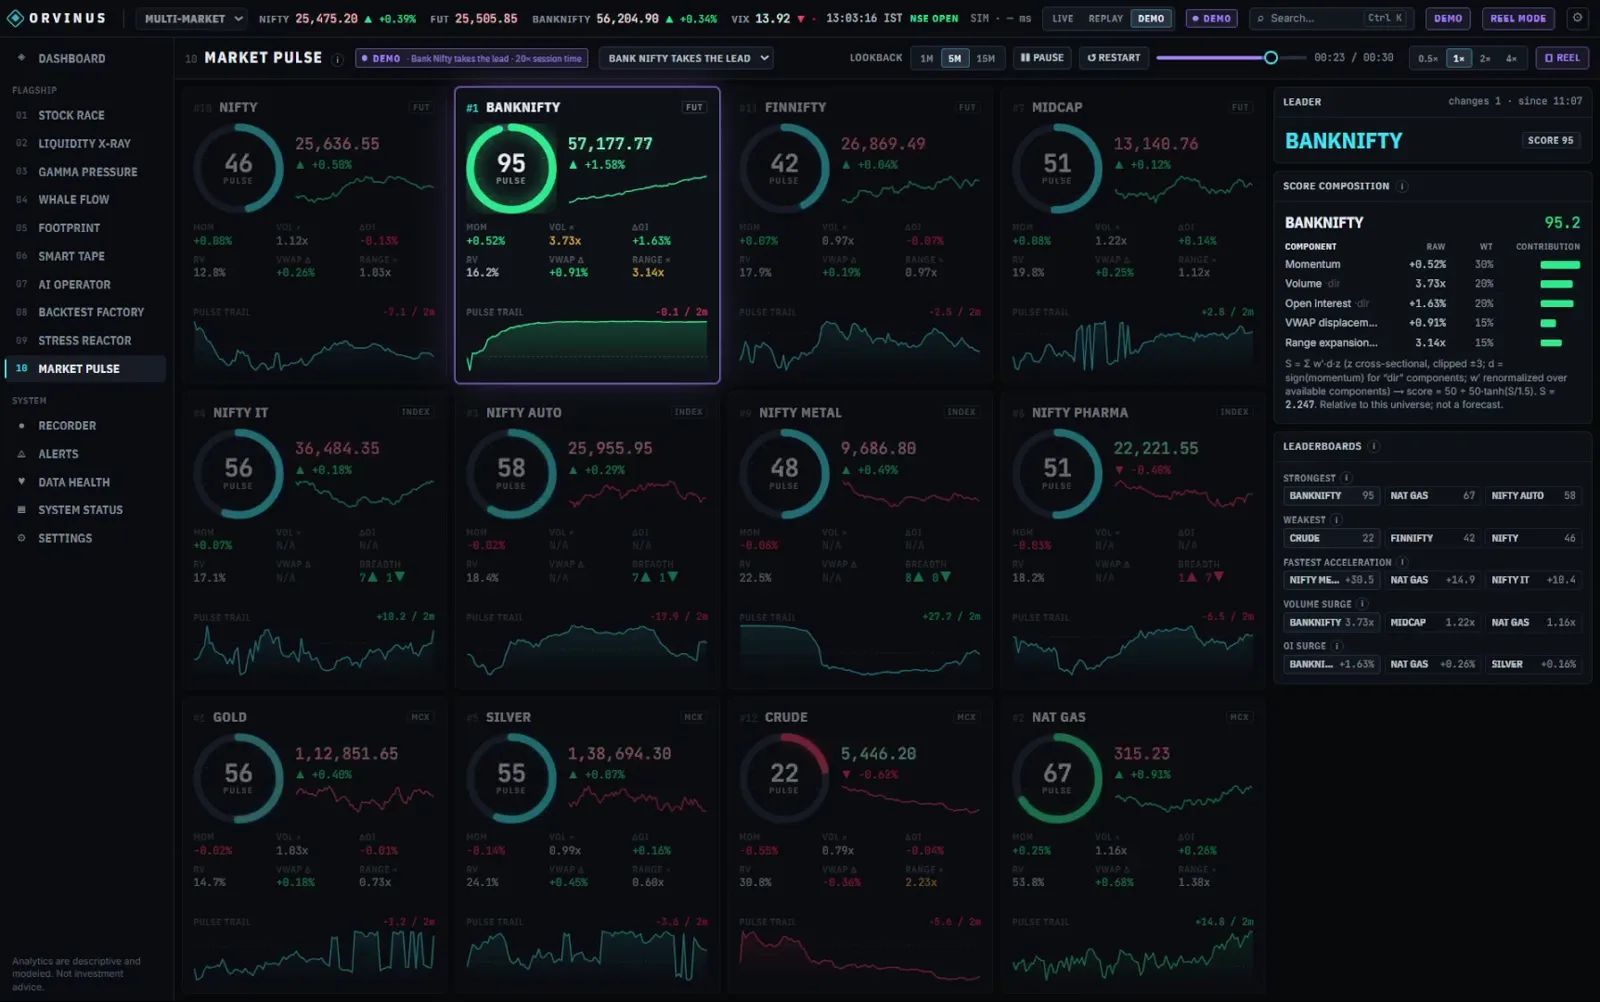Open Liquidity X-Ray in the sidebar
The image size is (1600, 1002).
(x=84, y=143)
